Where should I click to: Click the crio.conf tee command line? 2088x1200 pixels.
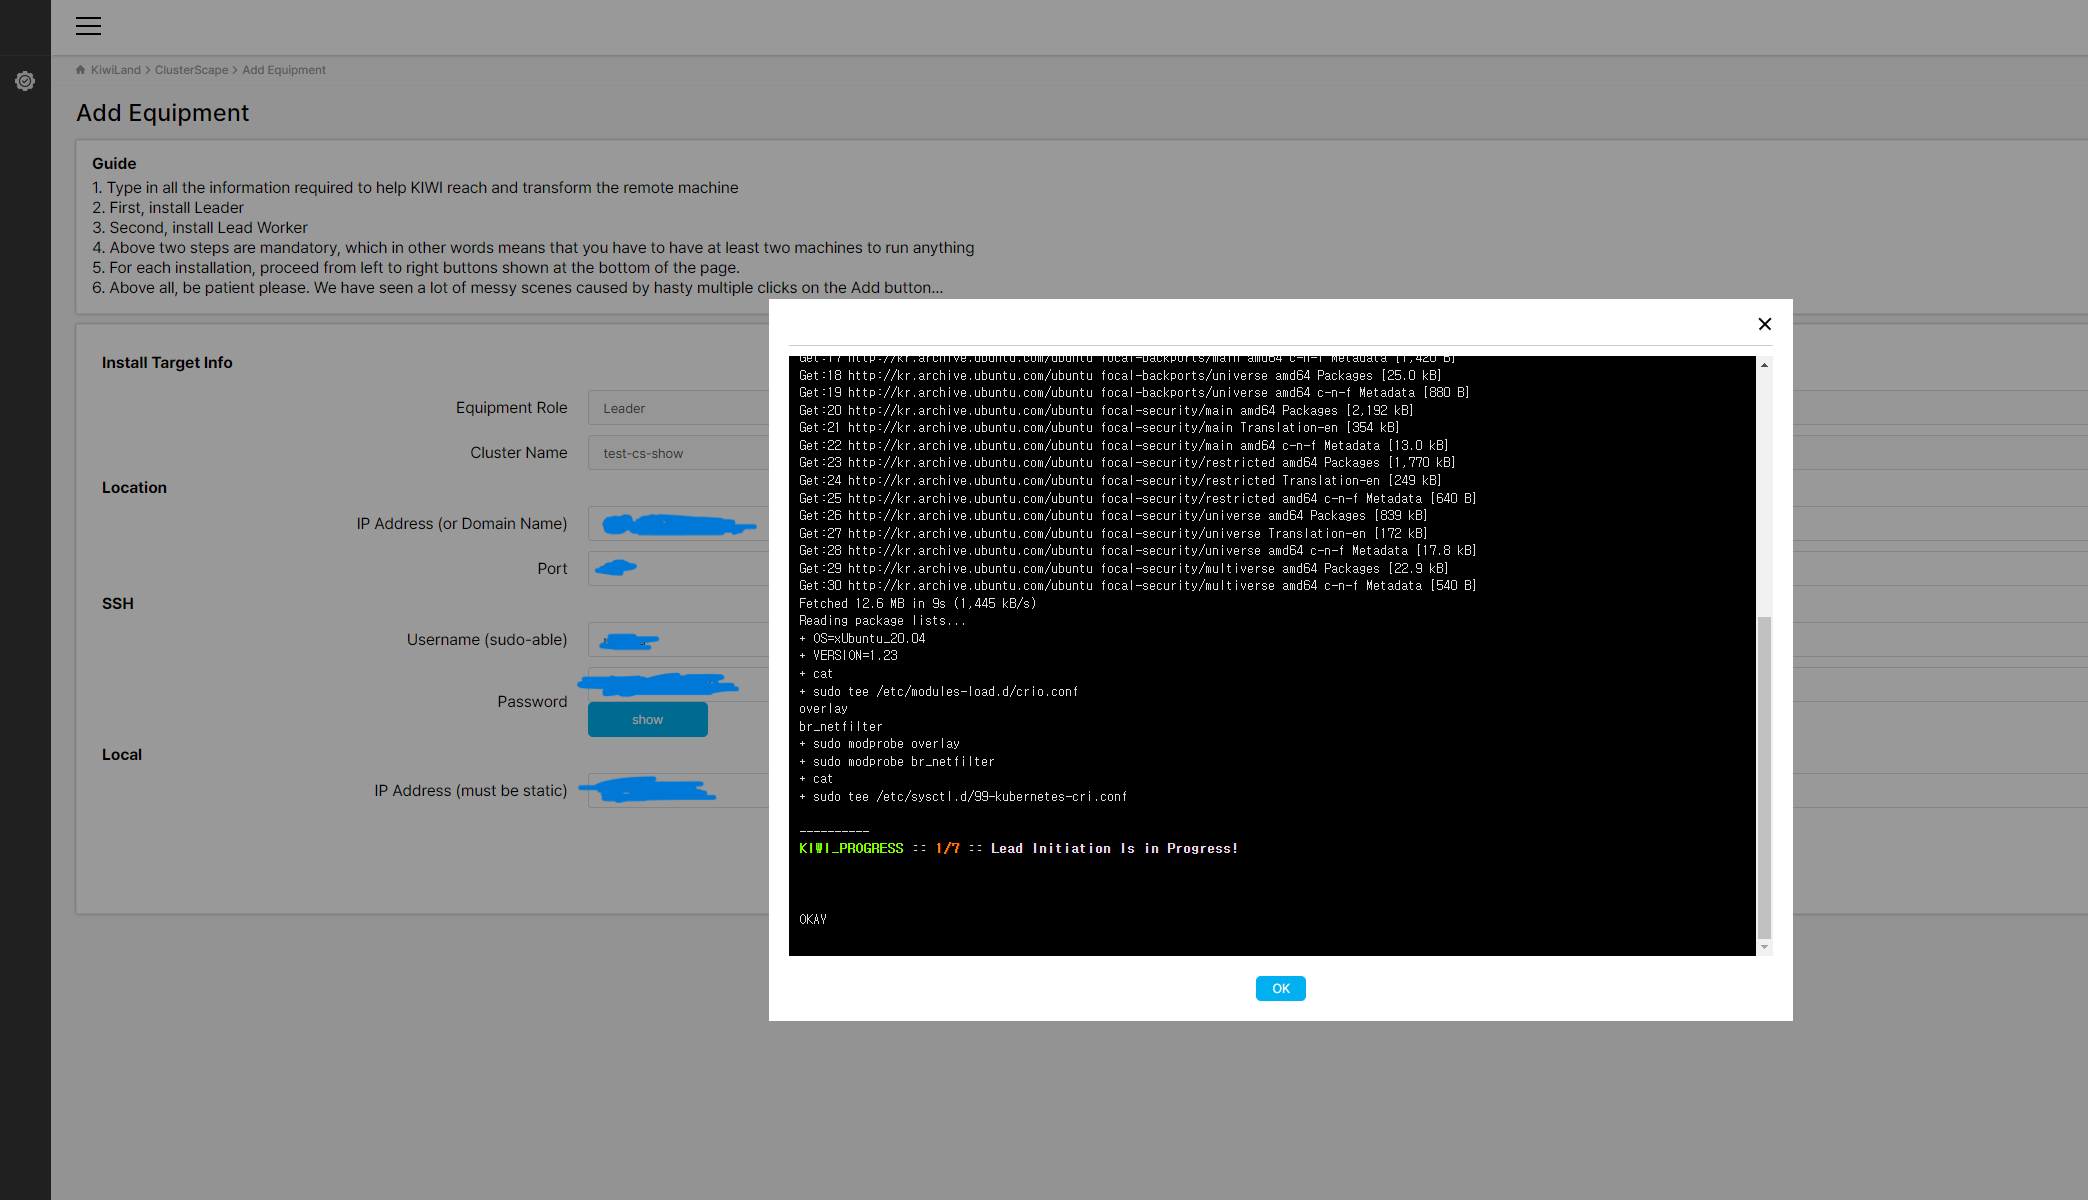tap(938, 692)
